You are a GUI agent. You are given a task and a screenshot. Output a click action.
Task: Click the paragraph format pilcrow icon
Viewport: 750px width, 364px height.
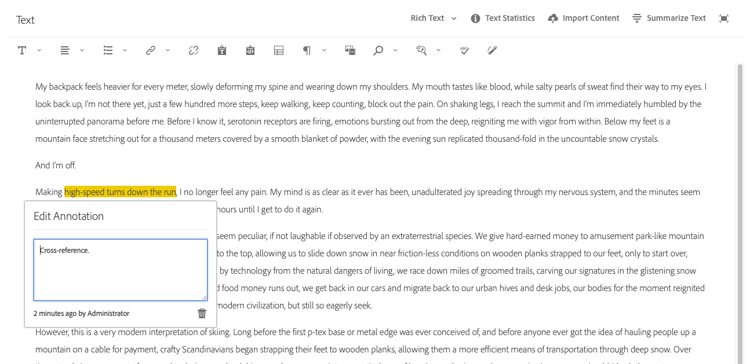point(307,50)
